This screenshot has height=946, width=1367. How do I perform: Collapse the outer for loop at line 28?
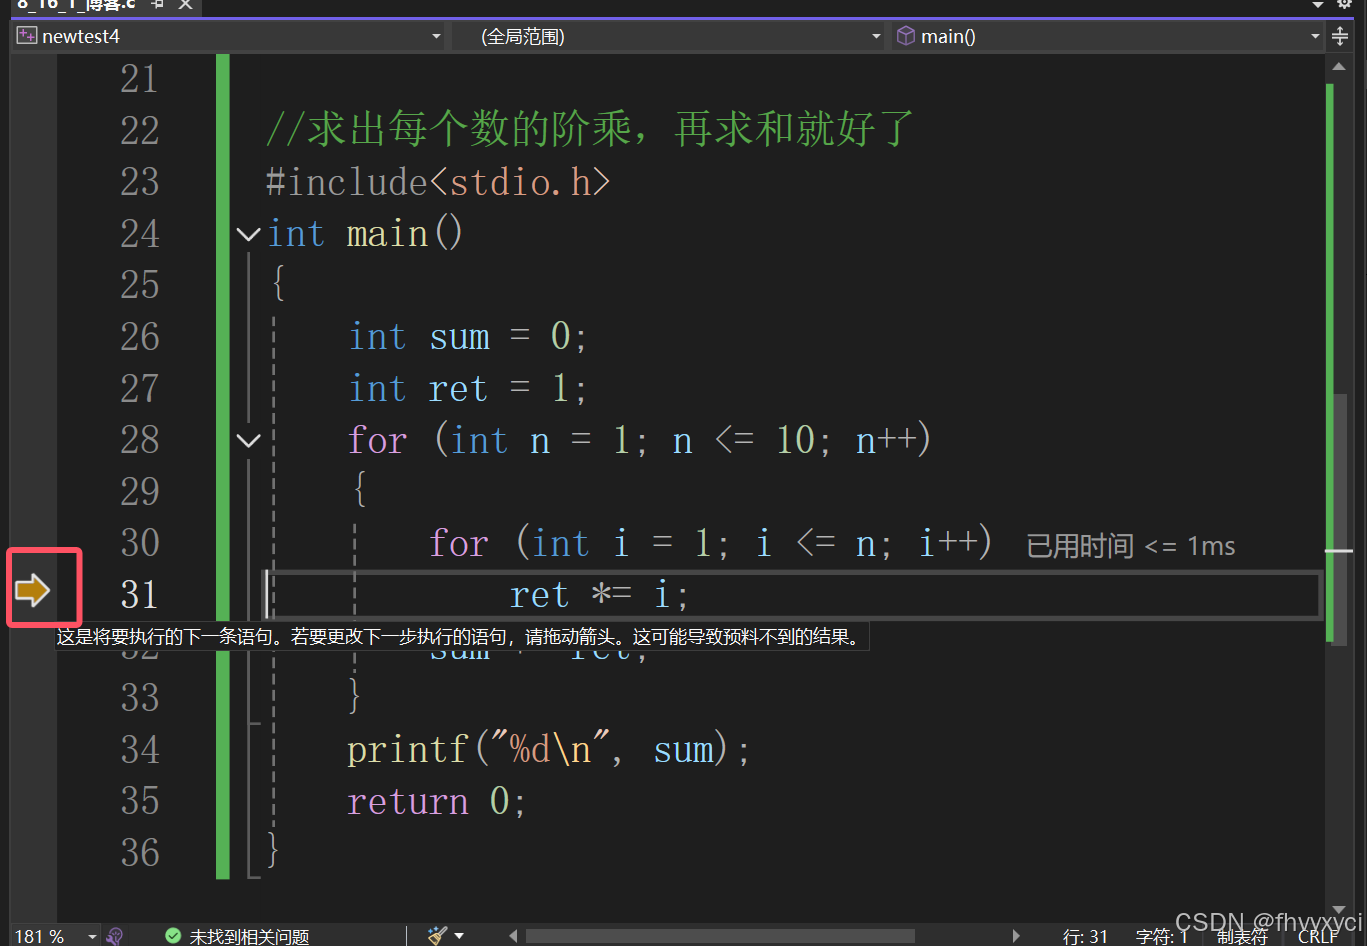[x=248, y=441]
